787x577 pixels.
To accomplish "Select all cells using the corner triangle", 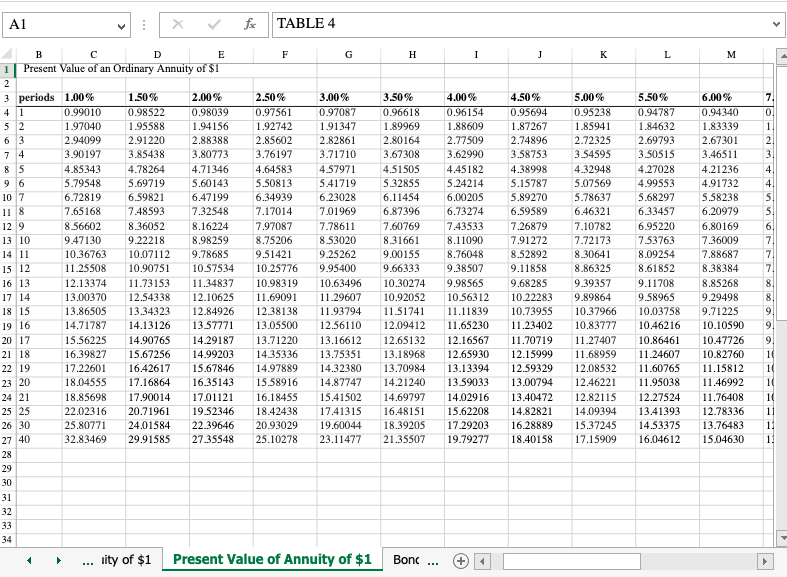I will [8, 54].
